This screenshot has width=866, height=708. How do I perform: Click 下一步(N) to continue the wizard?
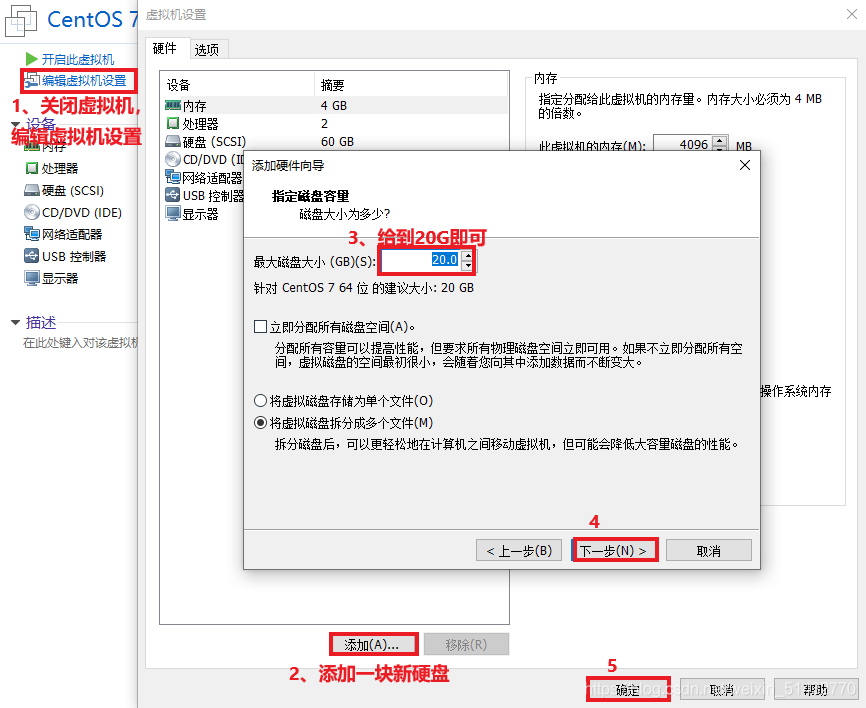pos(614,551)
